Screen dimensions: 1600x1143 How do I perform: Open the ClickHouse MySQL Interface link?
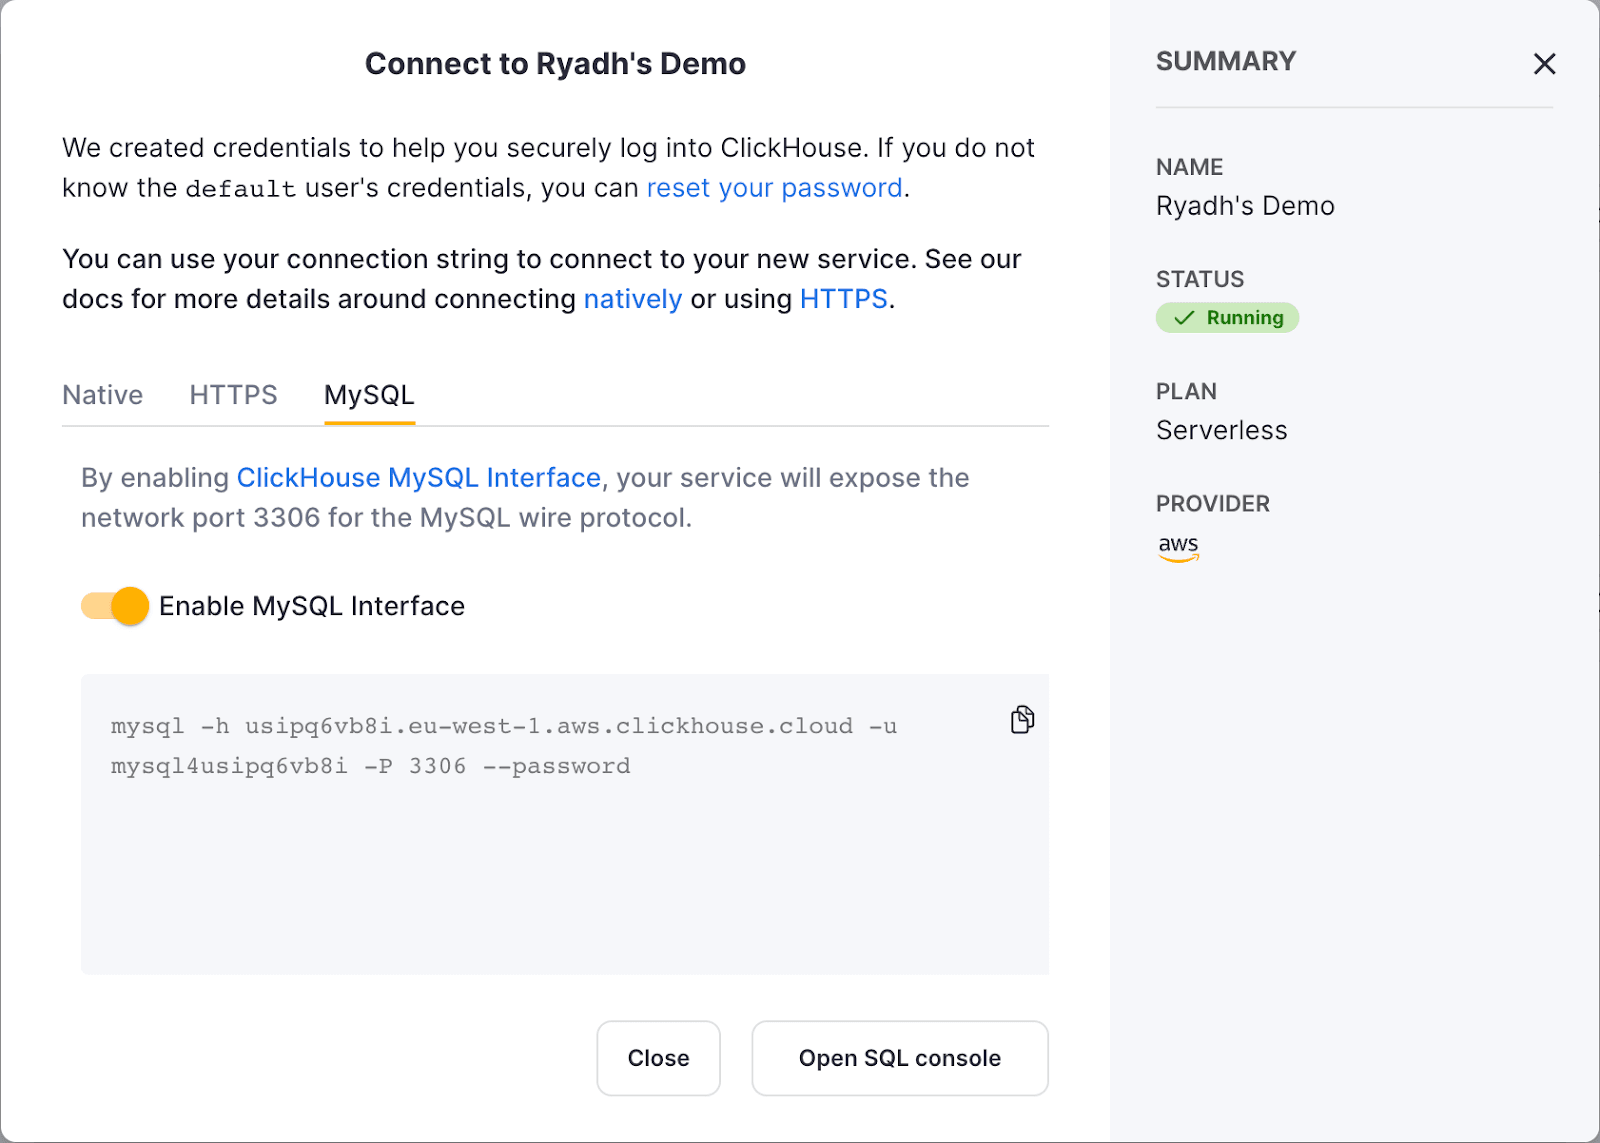tap(418, 478)
